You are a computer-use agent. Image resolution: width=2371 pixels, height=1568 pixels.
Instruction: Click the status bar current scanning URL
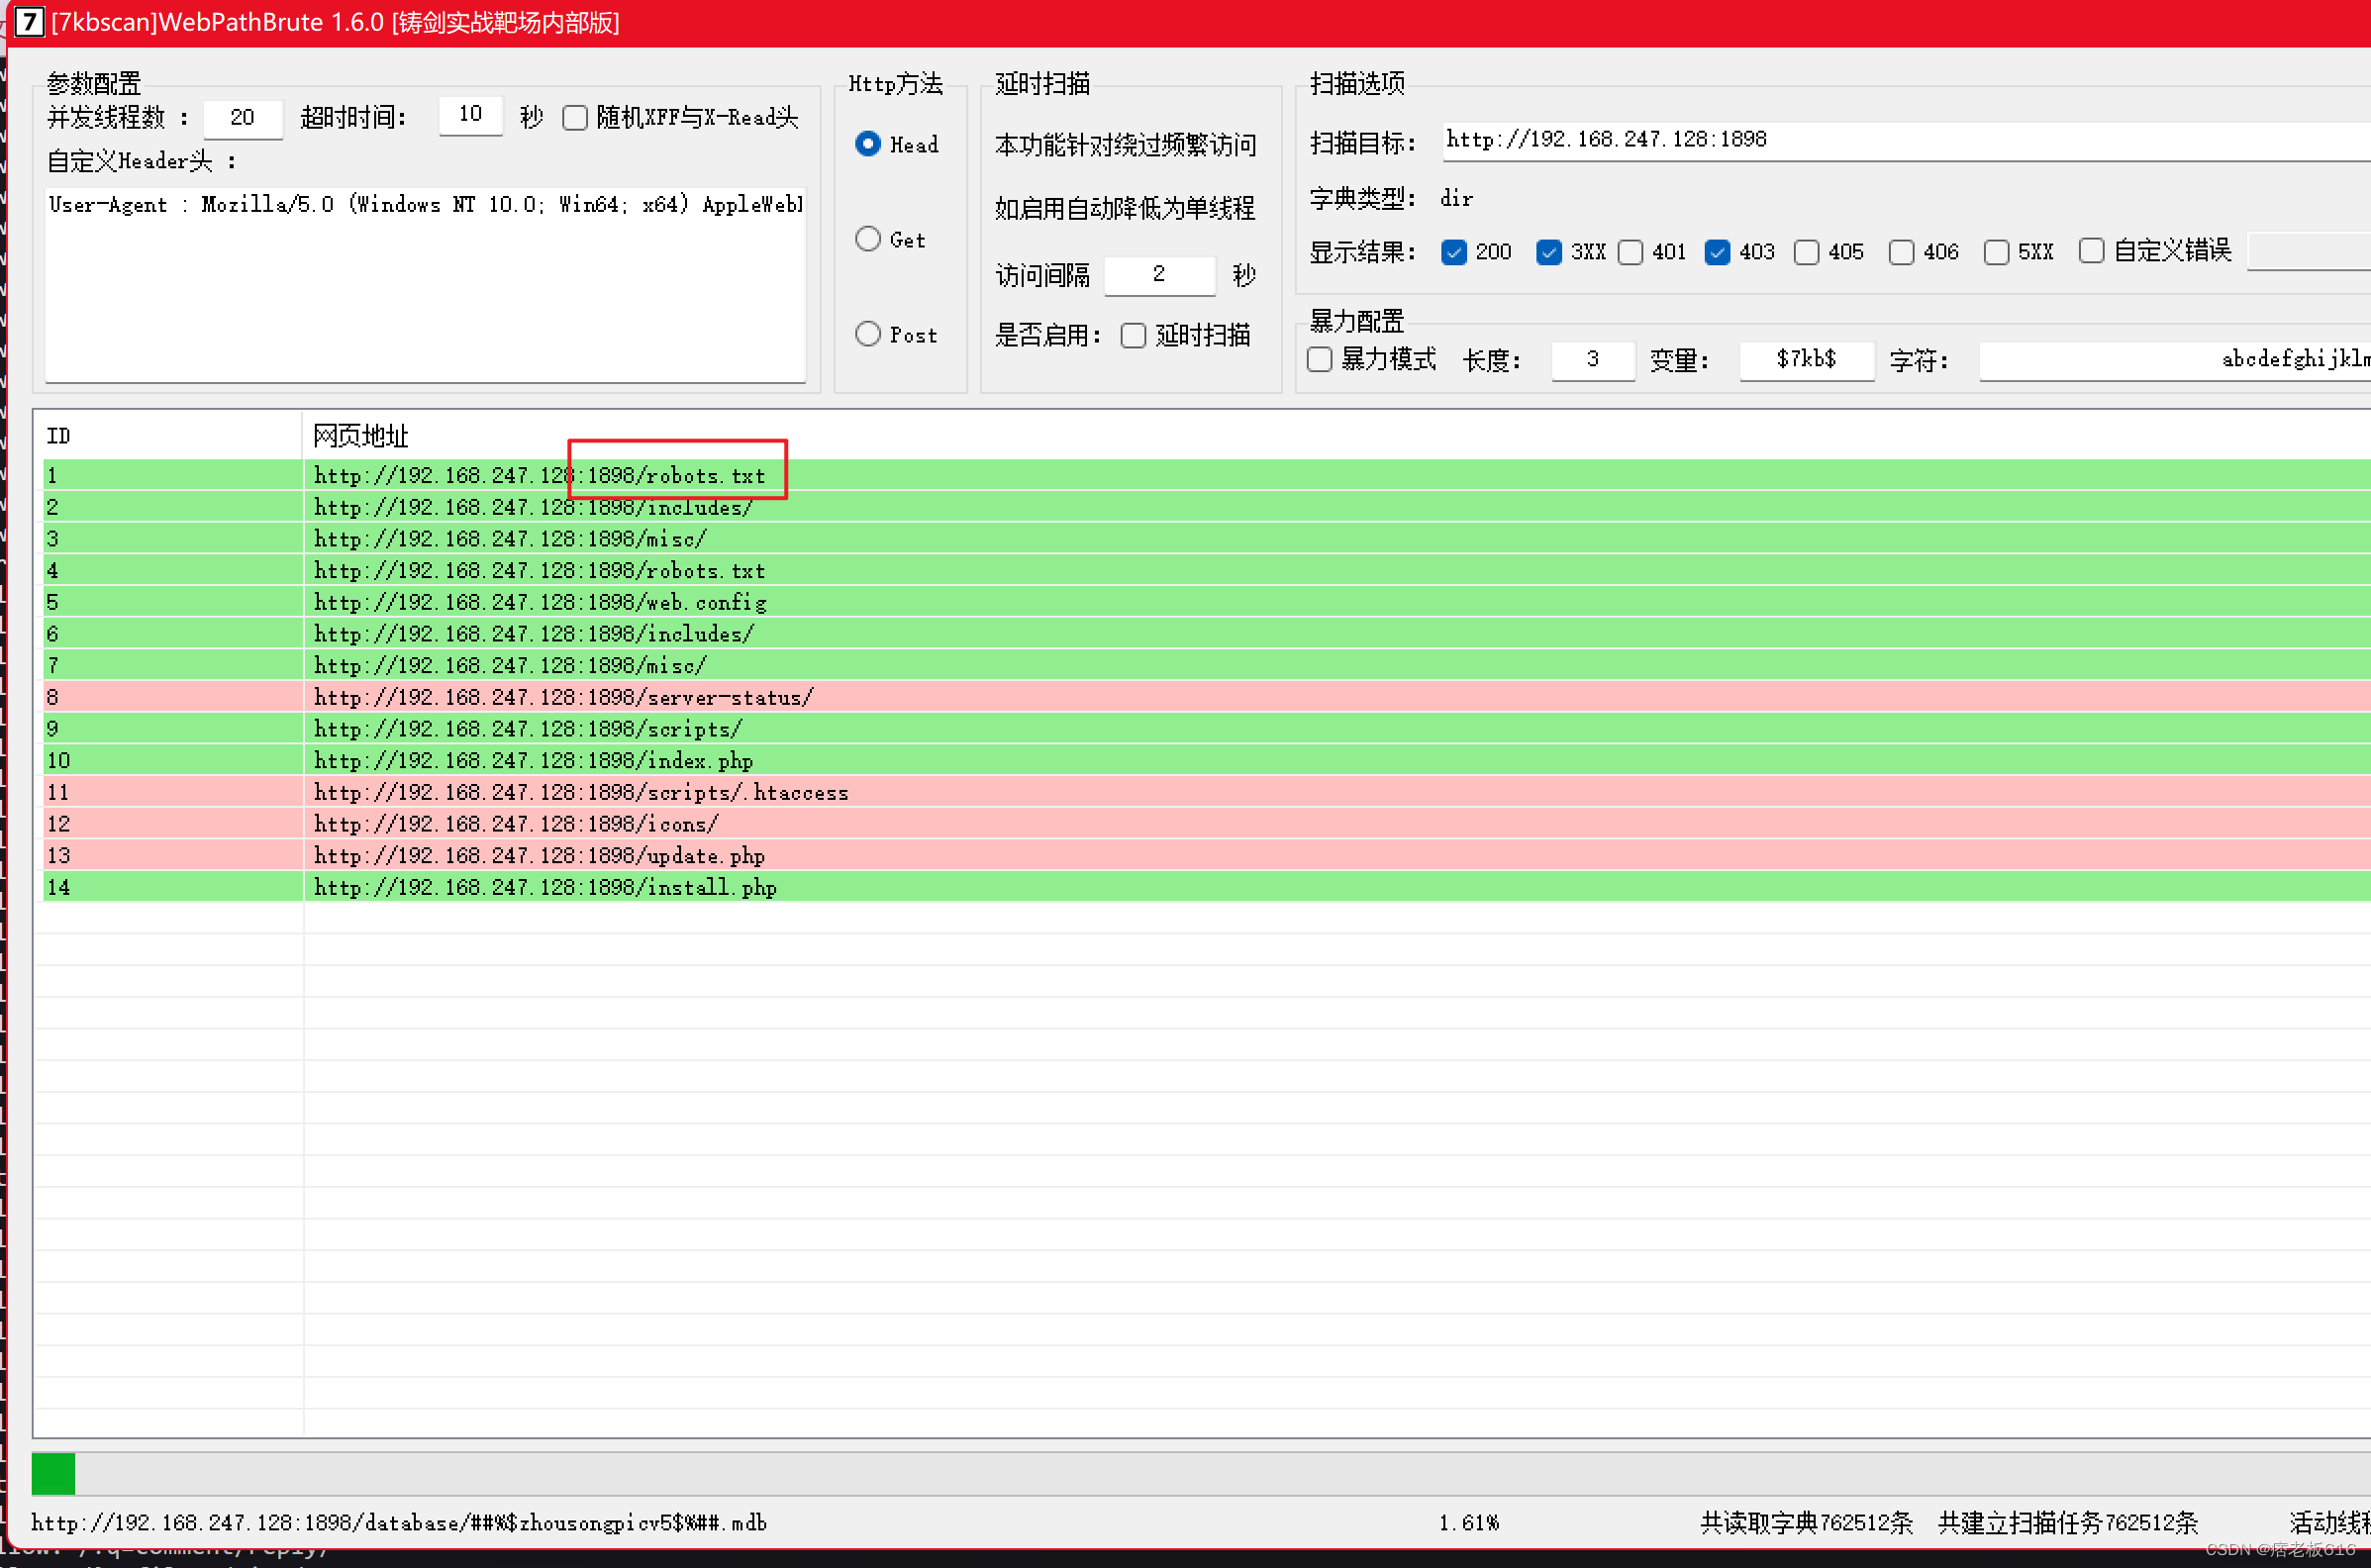tap(399, 1522)
